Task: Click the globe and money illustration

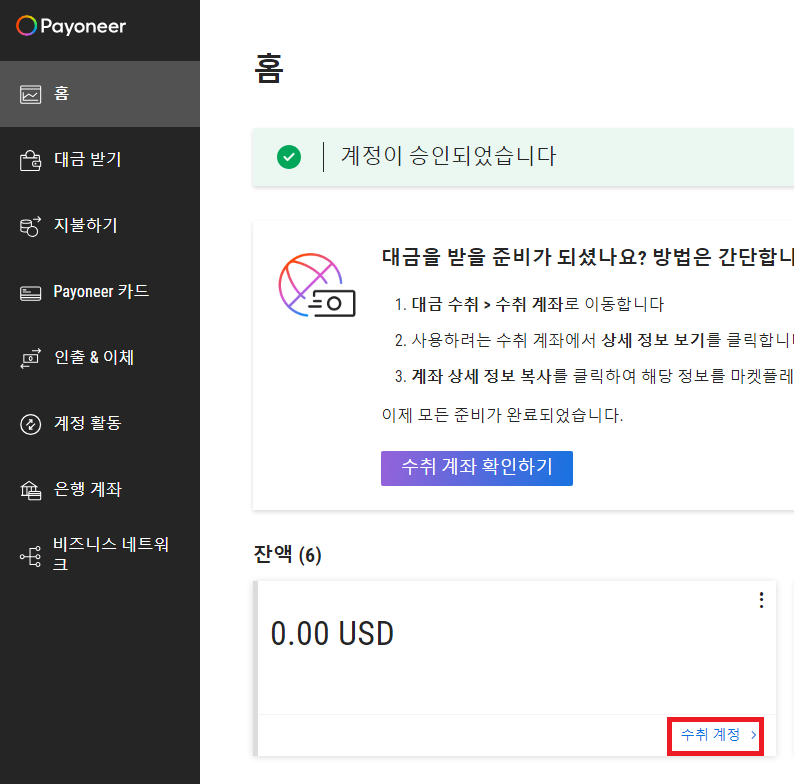Action: (x=317, y=285)
